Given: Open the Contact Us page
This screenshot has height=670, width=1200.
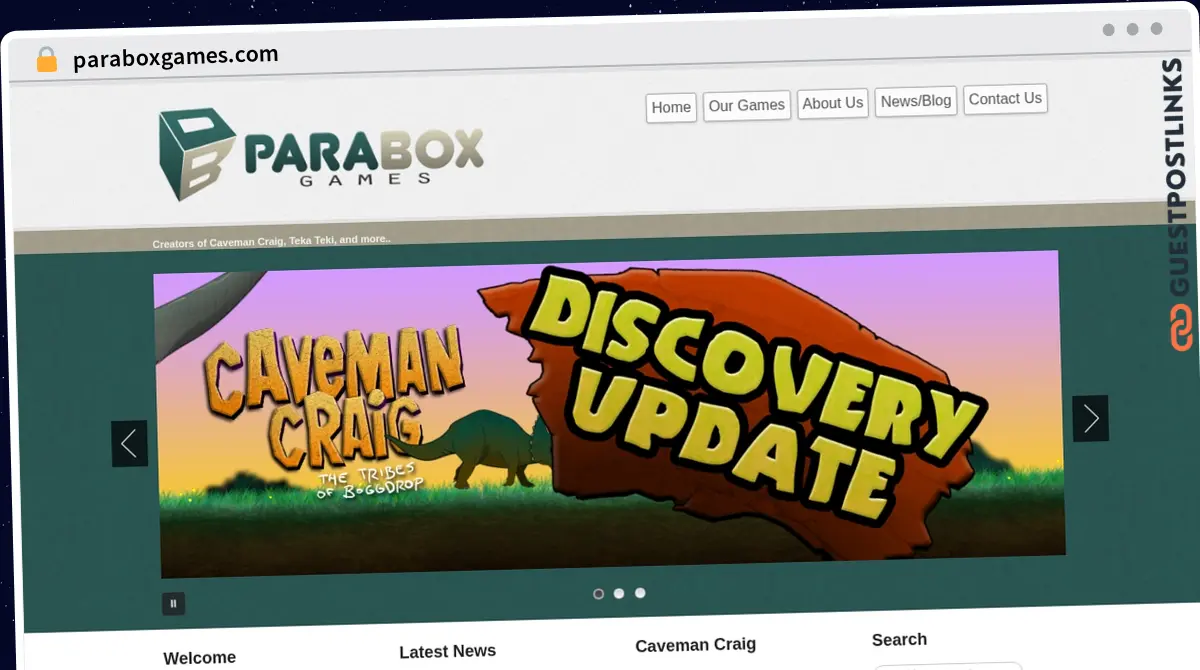Looking at the screenshot, I should point(1005,99).
